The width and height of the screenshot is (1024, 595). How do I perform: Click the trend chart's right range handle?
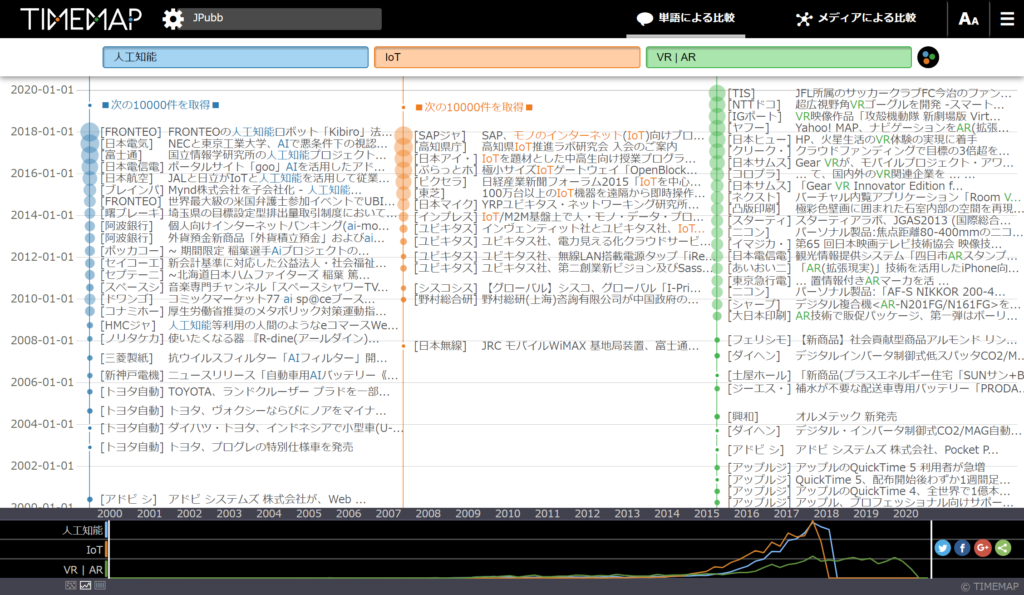[931, 549]
